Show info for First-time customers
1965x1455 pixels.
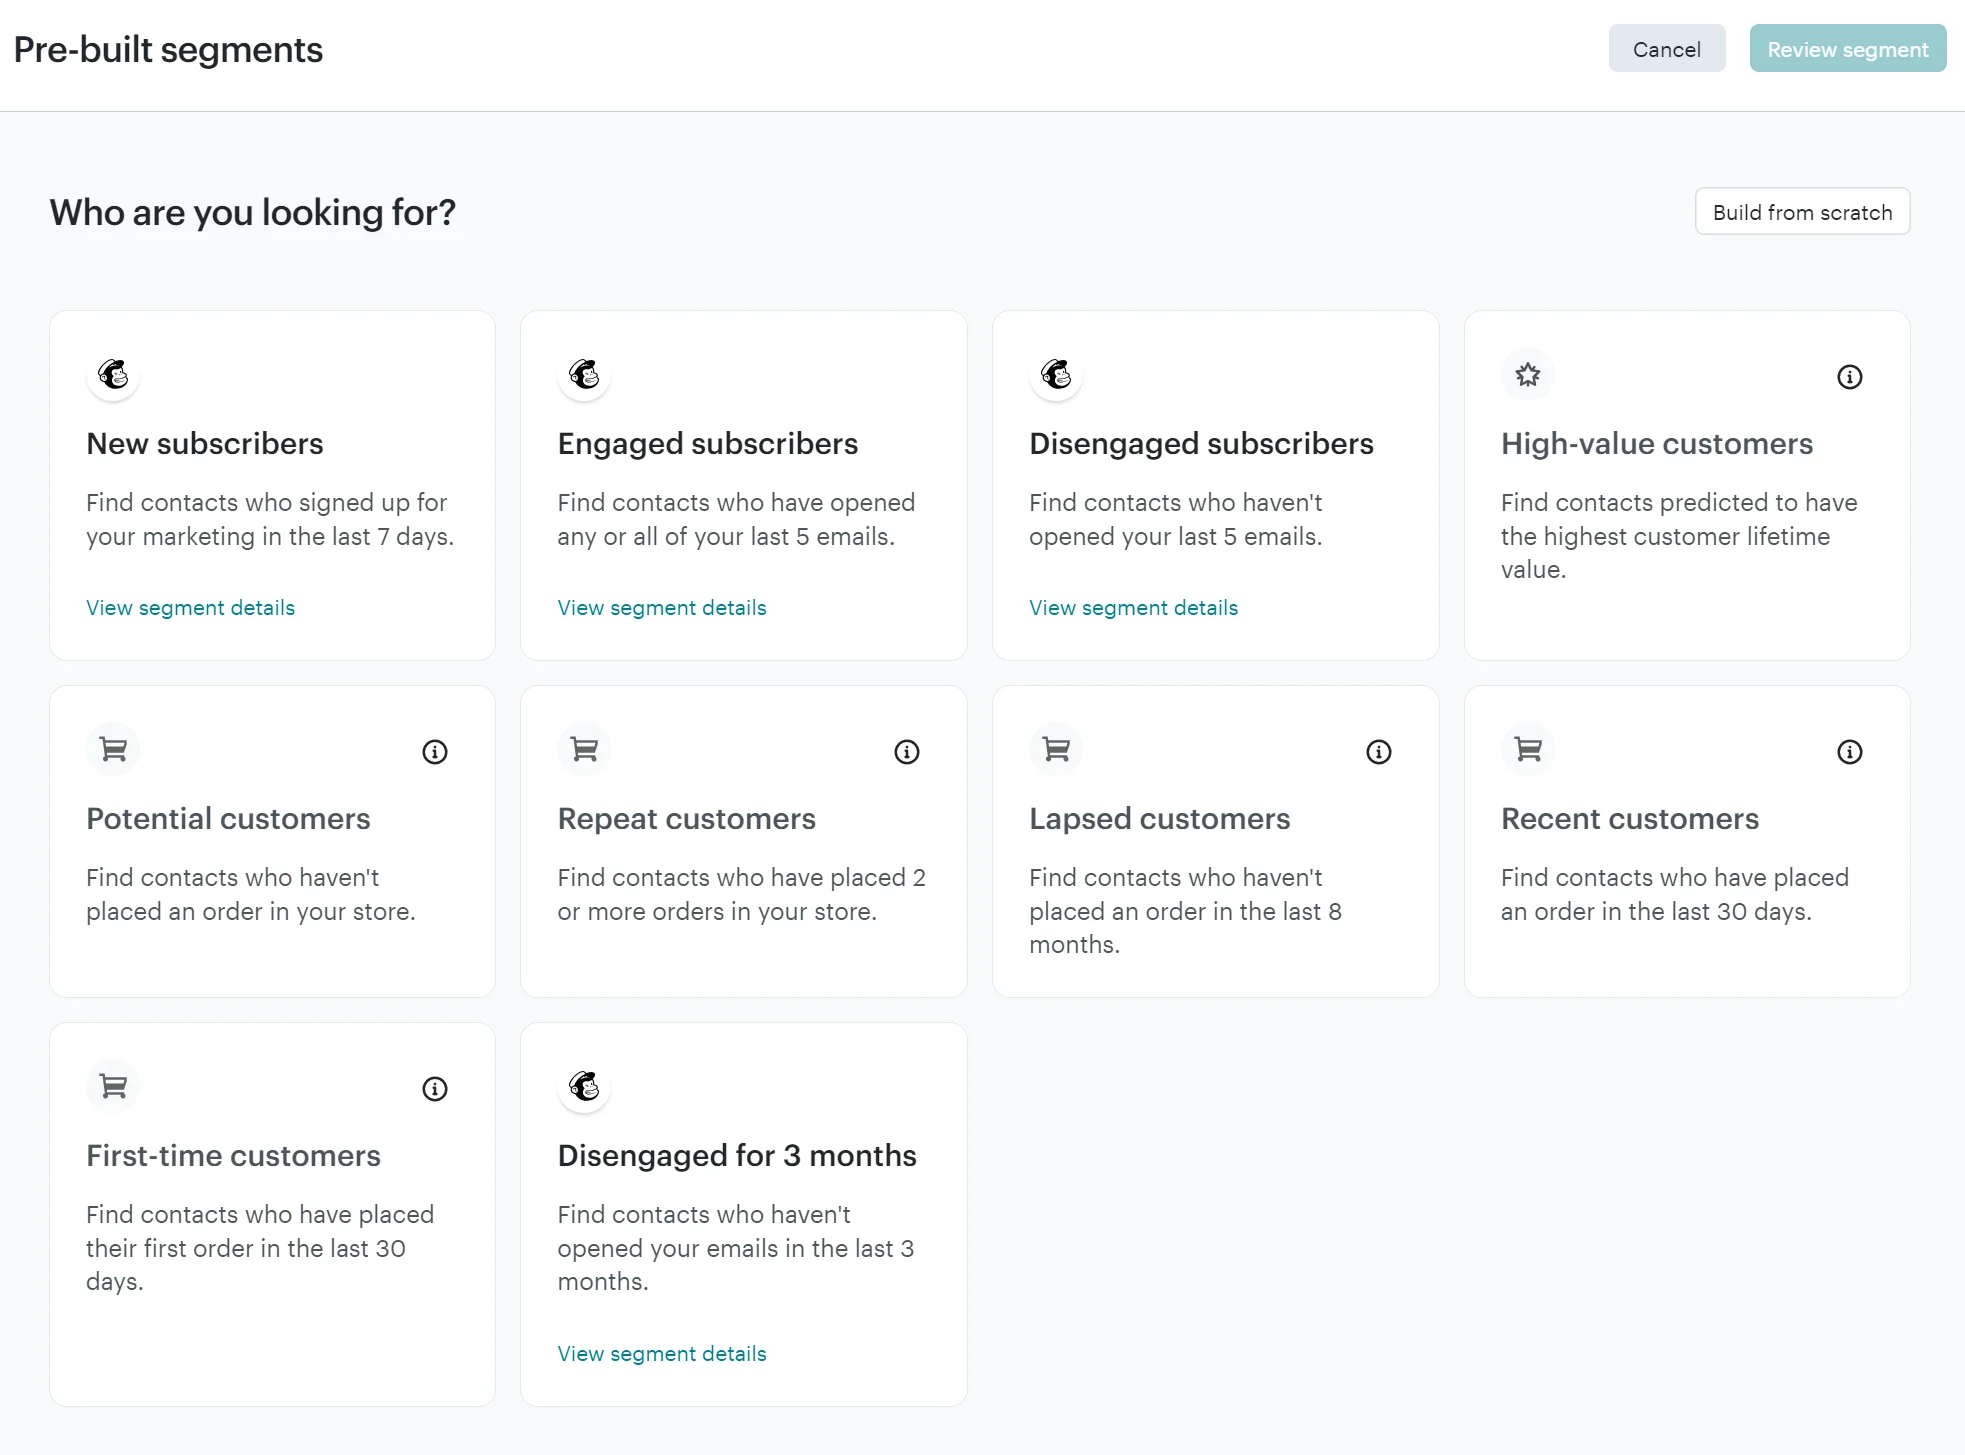435,1089
